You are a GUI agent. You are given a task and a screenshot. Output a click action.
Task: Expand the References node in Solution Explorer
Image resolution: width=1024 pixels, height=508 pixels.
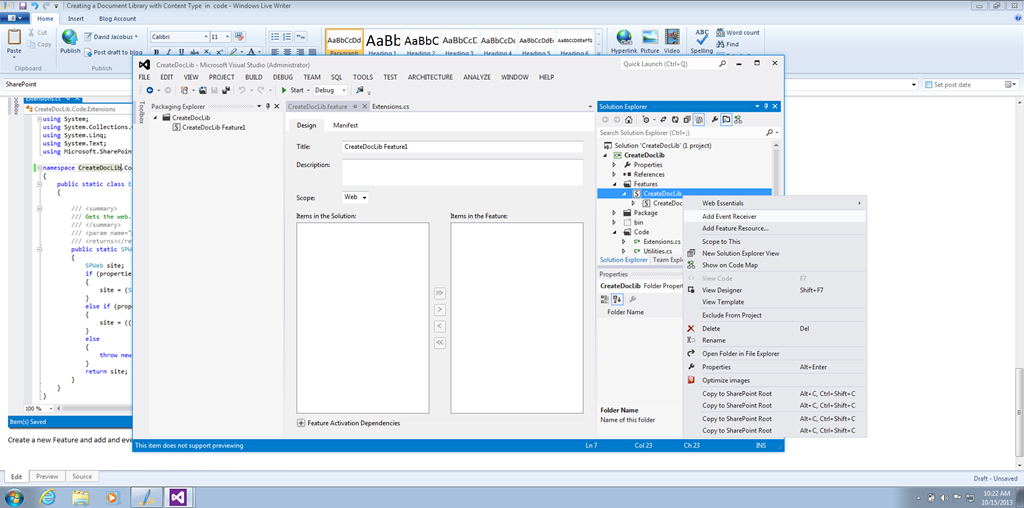pyautogui.click(x=614, y=174)
